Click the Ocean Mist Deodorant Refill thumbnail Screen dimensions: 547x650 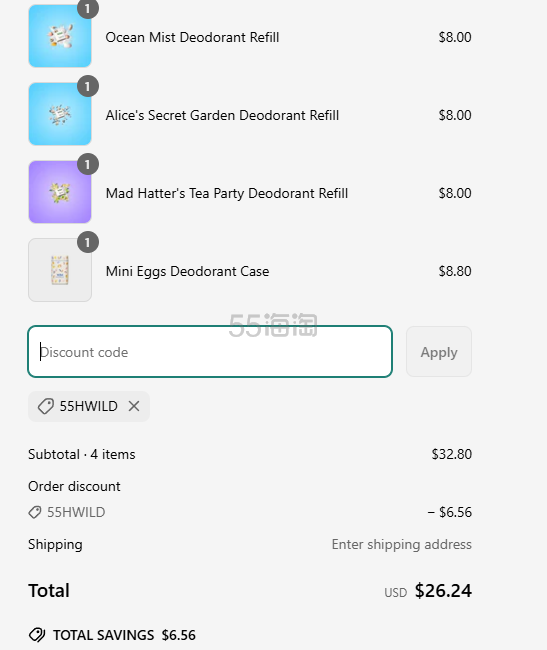[x=60, y=36]
